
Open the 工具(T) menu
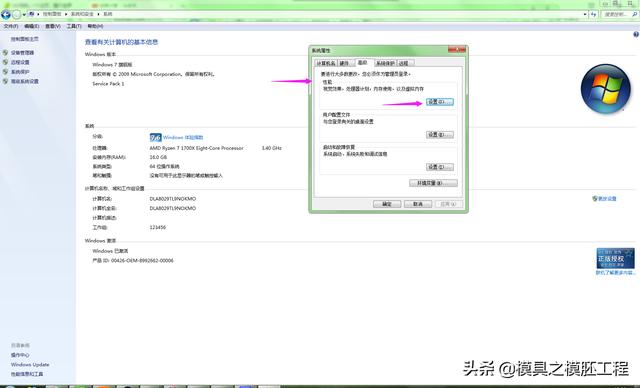74,26
